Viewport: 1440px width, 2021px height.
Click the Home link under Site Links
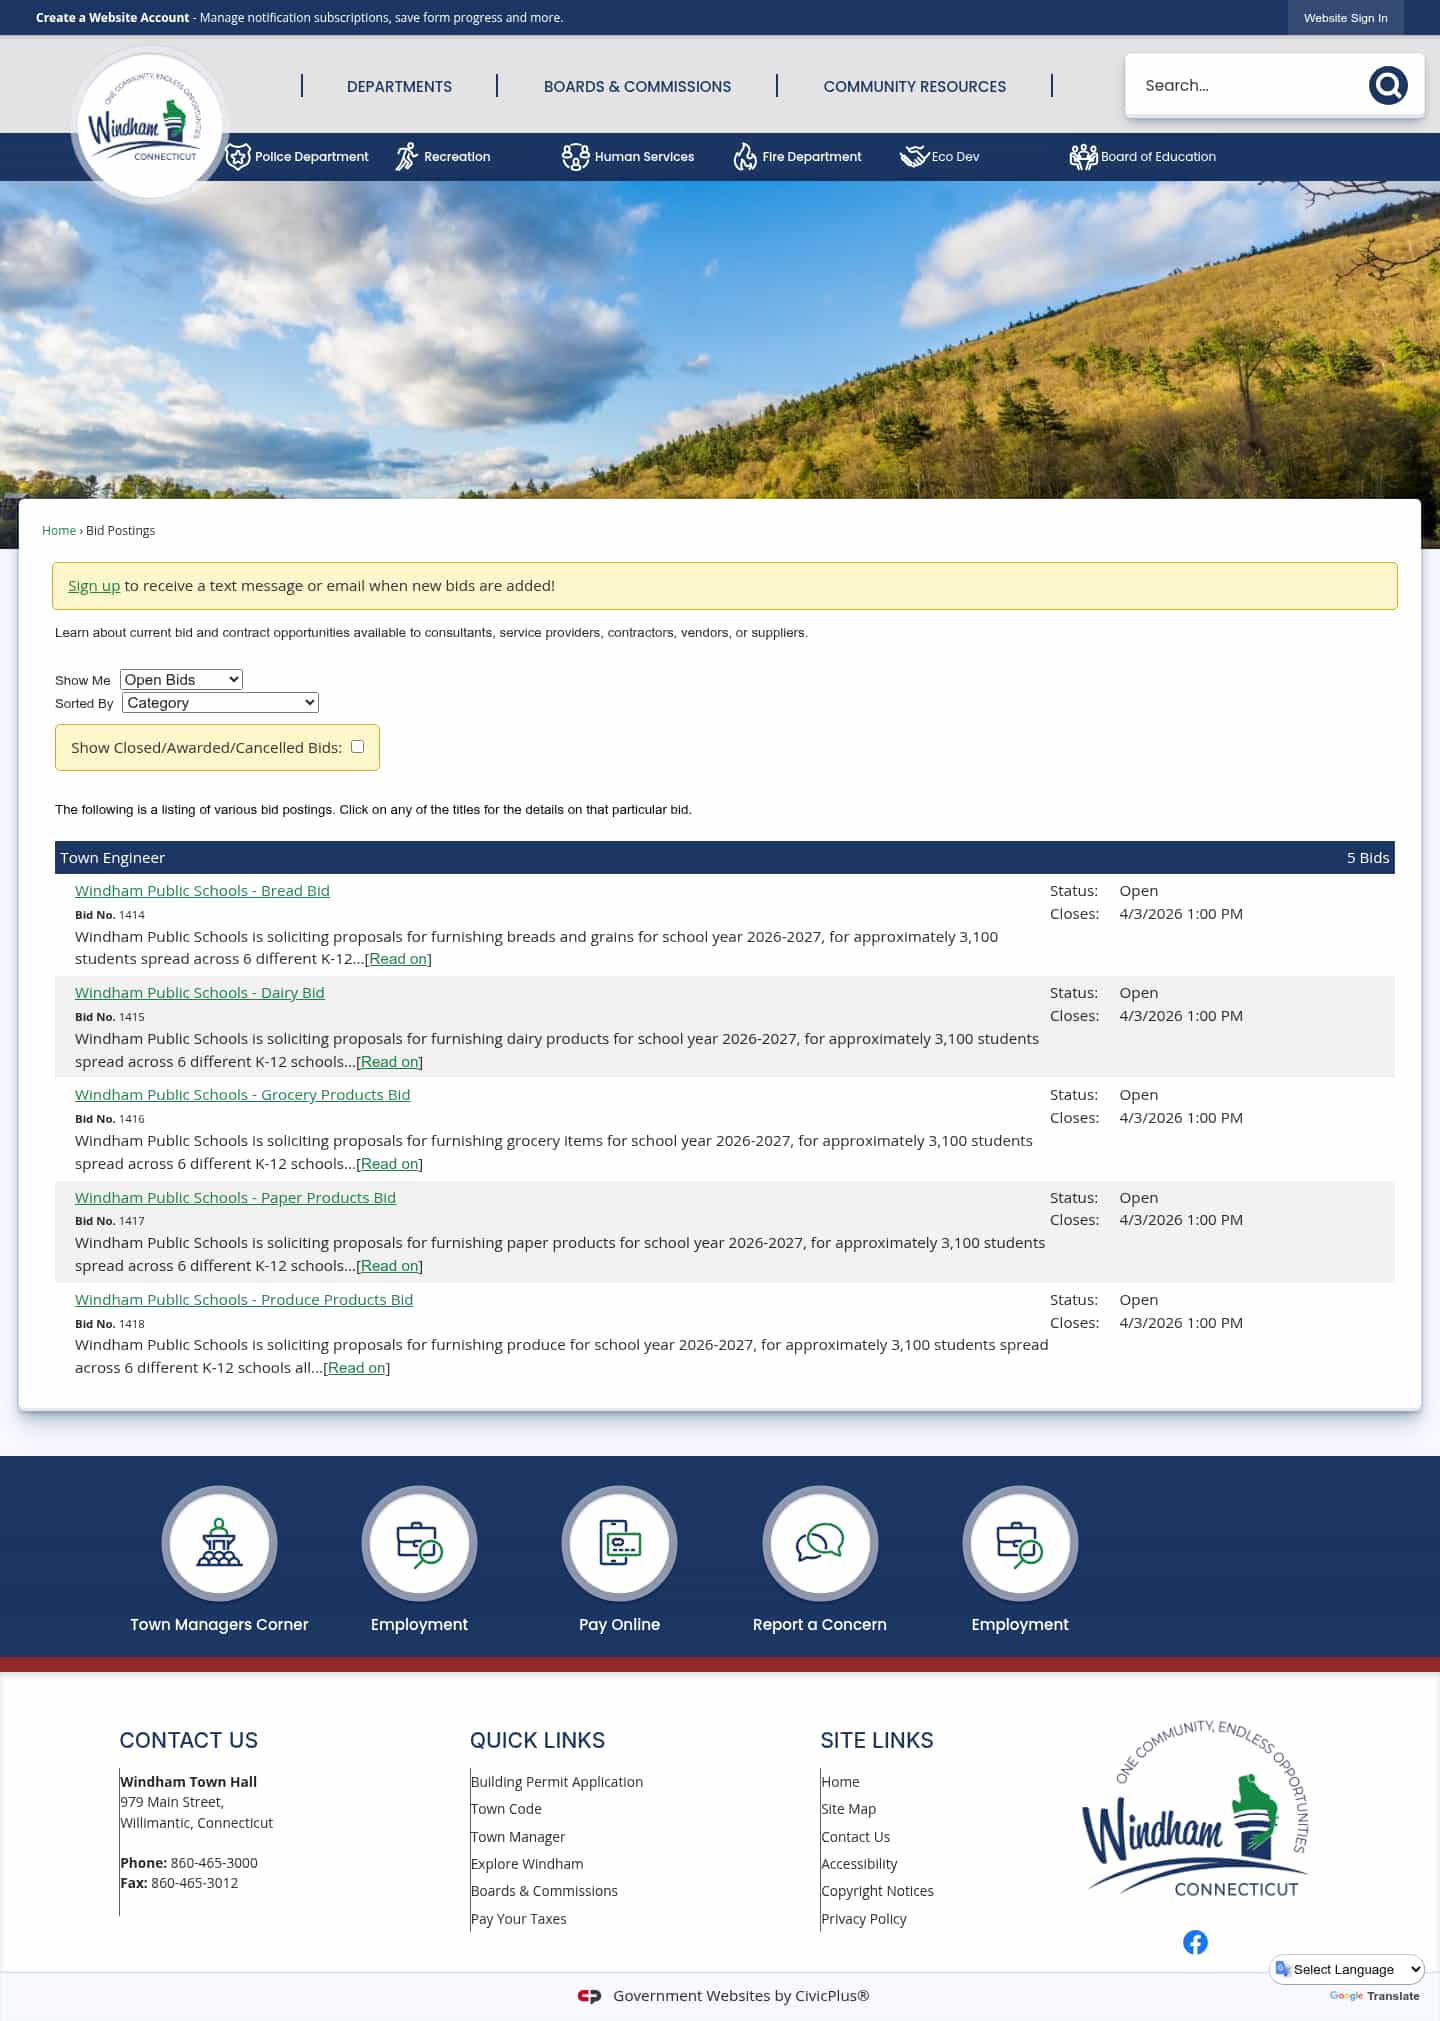coord(840,1782)
